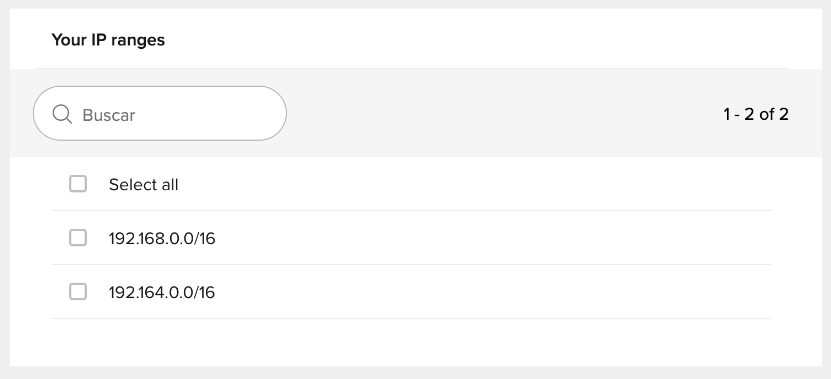Toggle selection of all IP ranges
Viewport: 831px width, 379px height.
click(x=78, y=184)
